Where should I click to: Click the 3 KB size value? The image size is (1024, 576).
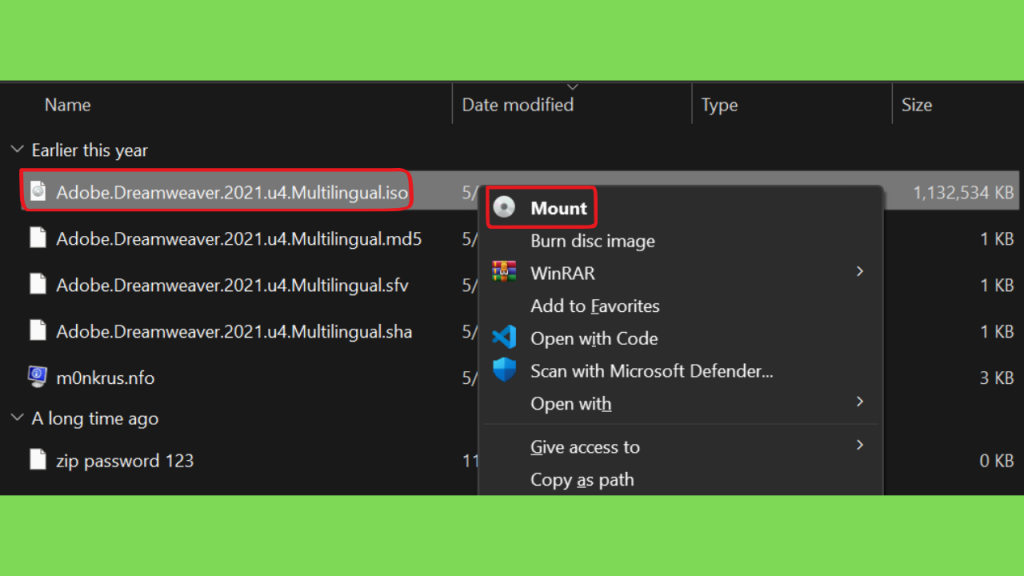(x=997, y=377)
